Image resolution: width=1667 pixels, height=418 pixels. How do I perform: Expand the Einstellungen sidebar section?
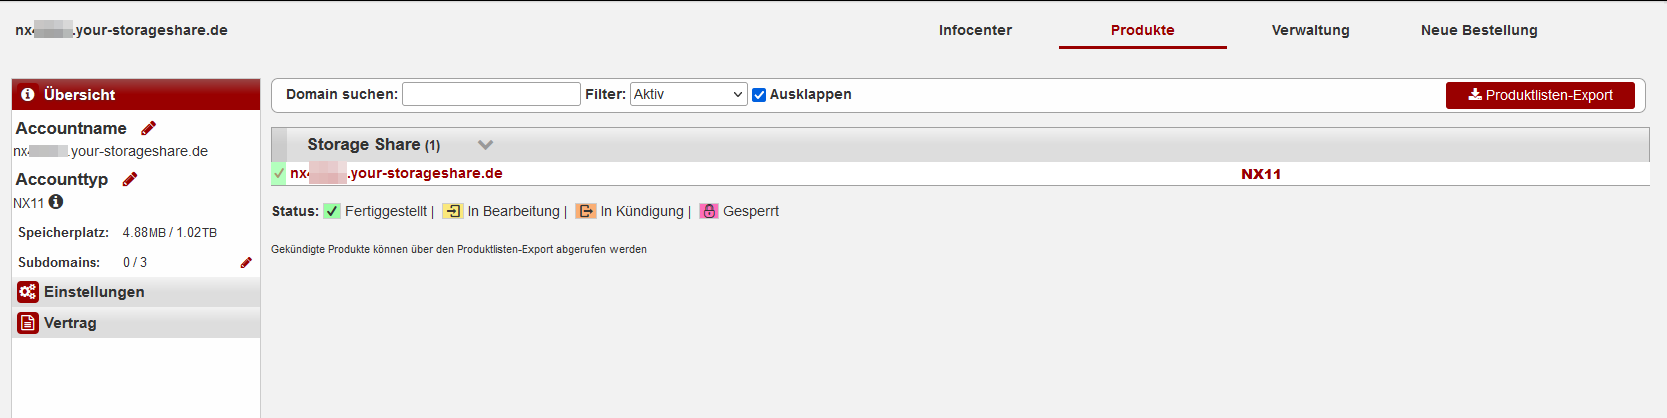coord(94,292)
